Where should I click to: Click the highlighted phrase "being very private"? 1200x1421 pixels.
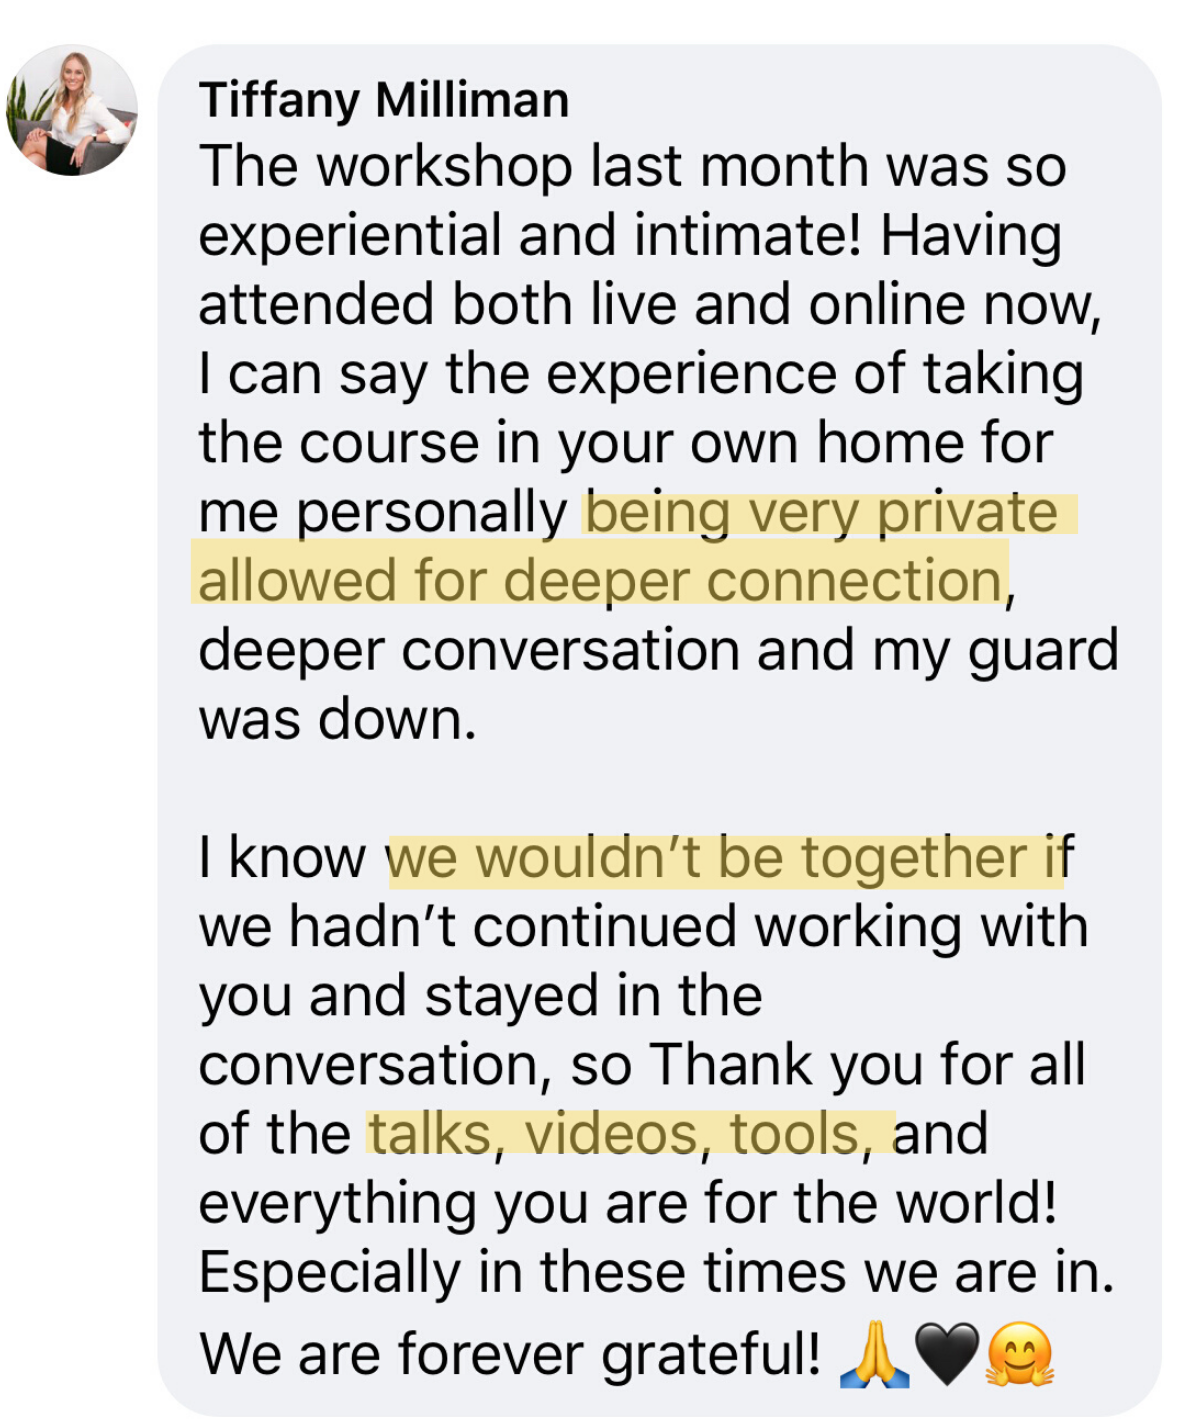[821, 513]
